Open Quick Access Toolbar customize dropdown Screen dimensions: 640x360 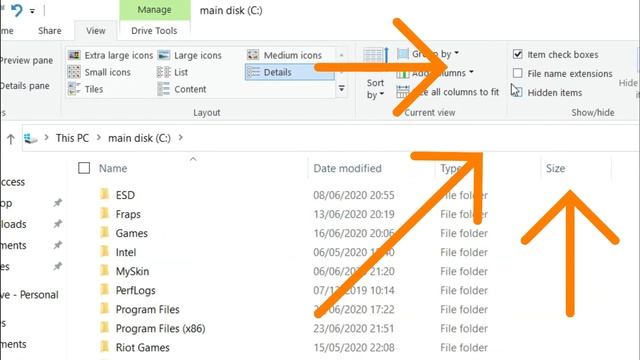(32, 11)
